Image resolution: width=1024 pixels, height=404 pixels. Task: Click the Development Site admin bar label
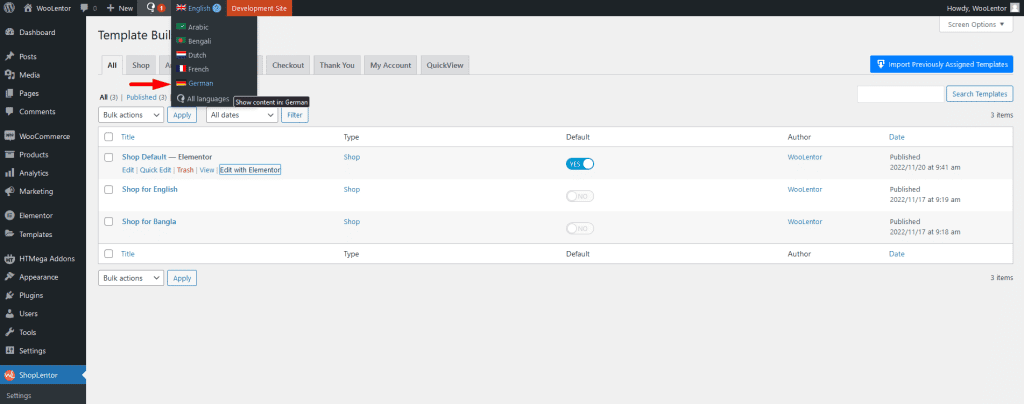point(259,8)
